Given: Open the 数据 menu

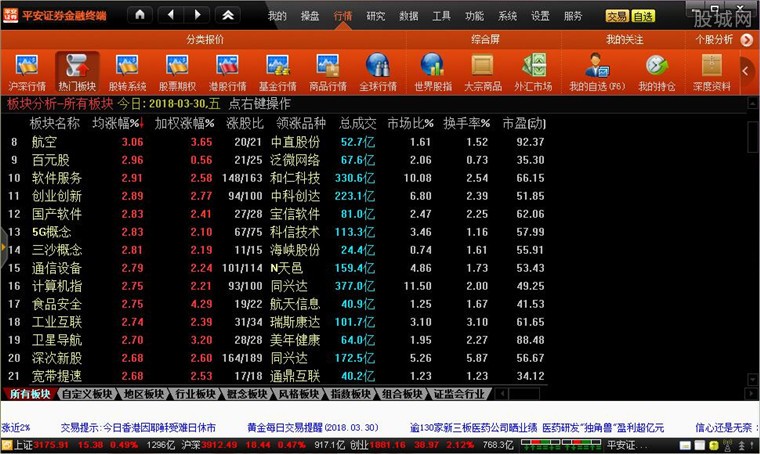Looking at the screenshot, I should click(409, 16).
